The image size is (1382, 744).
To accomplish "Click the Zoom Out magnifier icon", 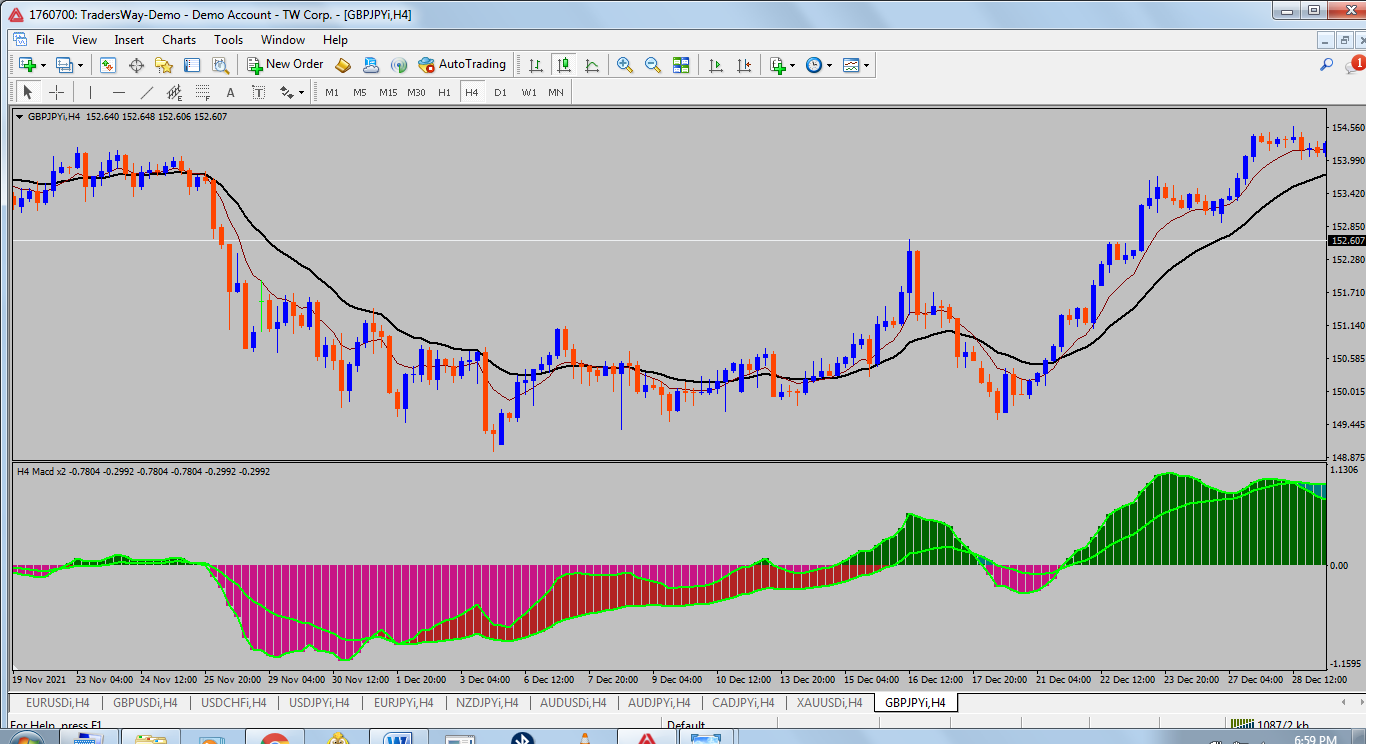I will click(653, 65).
